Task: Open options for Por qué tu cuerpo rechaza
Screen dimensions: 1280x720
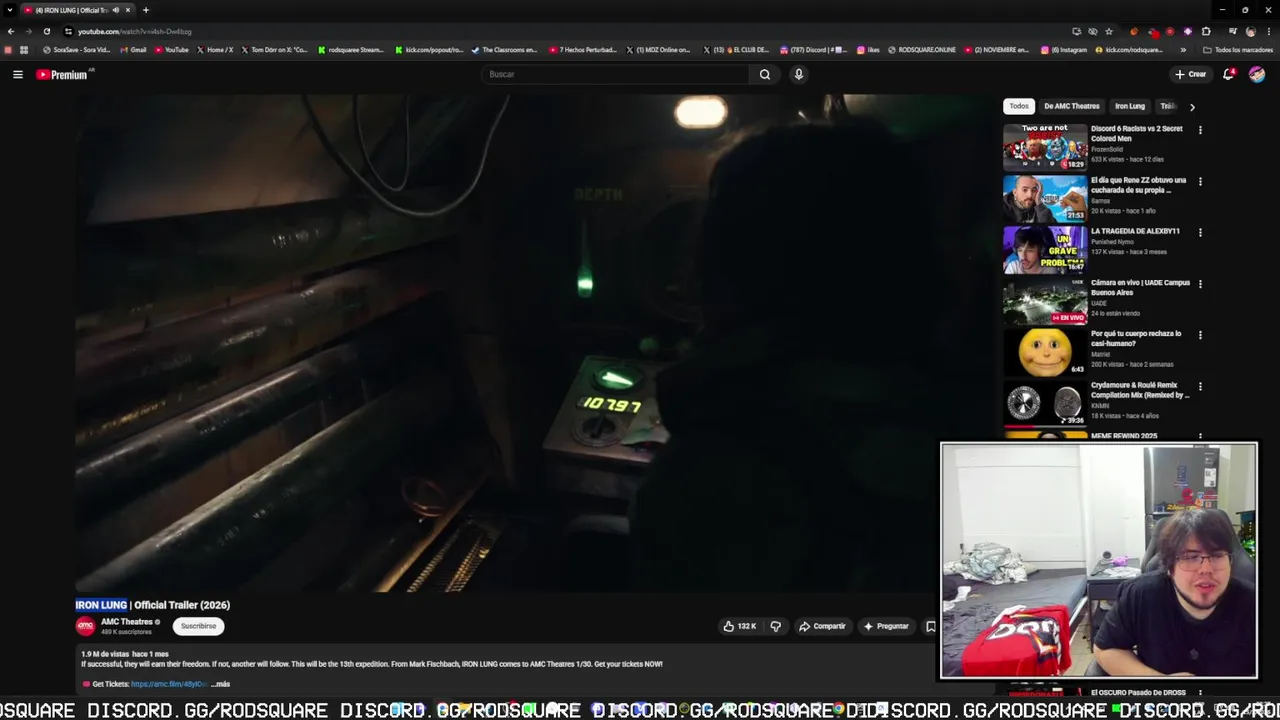Action: click(1200, 335)
